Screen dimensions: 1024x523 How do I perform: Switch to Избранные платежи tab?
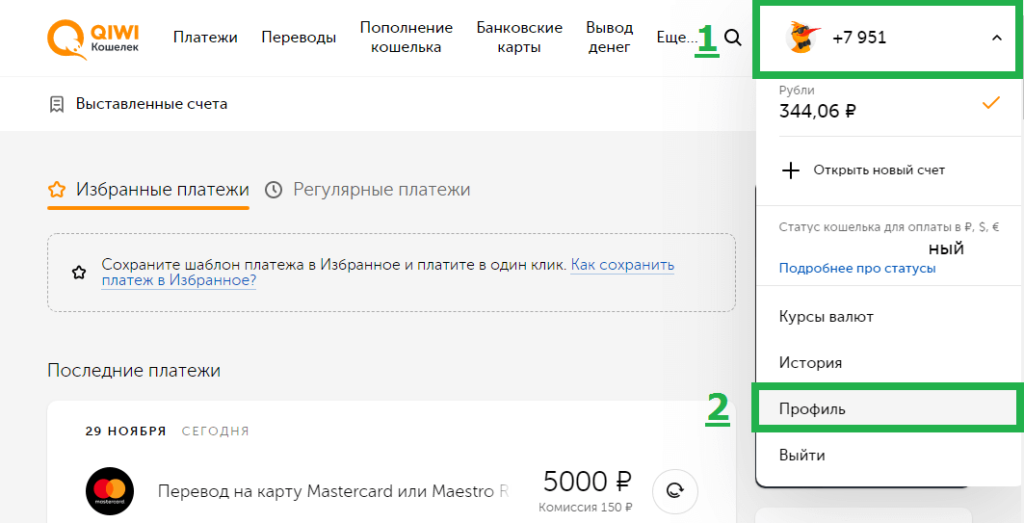[x=148, y=190]
